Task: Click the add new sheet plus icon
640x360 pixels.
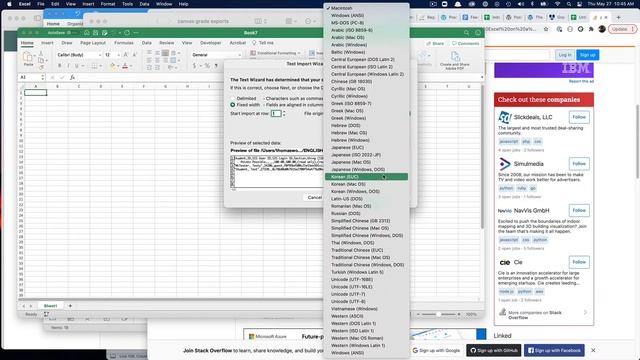Action: tap(70, 306)
